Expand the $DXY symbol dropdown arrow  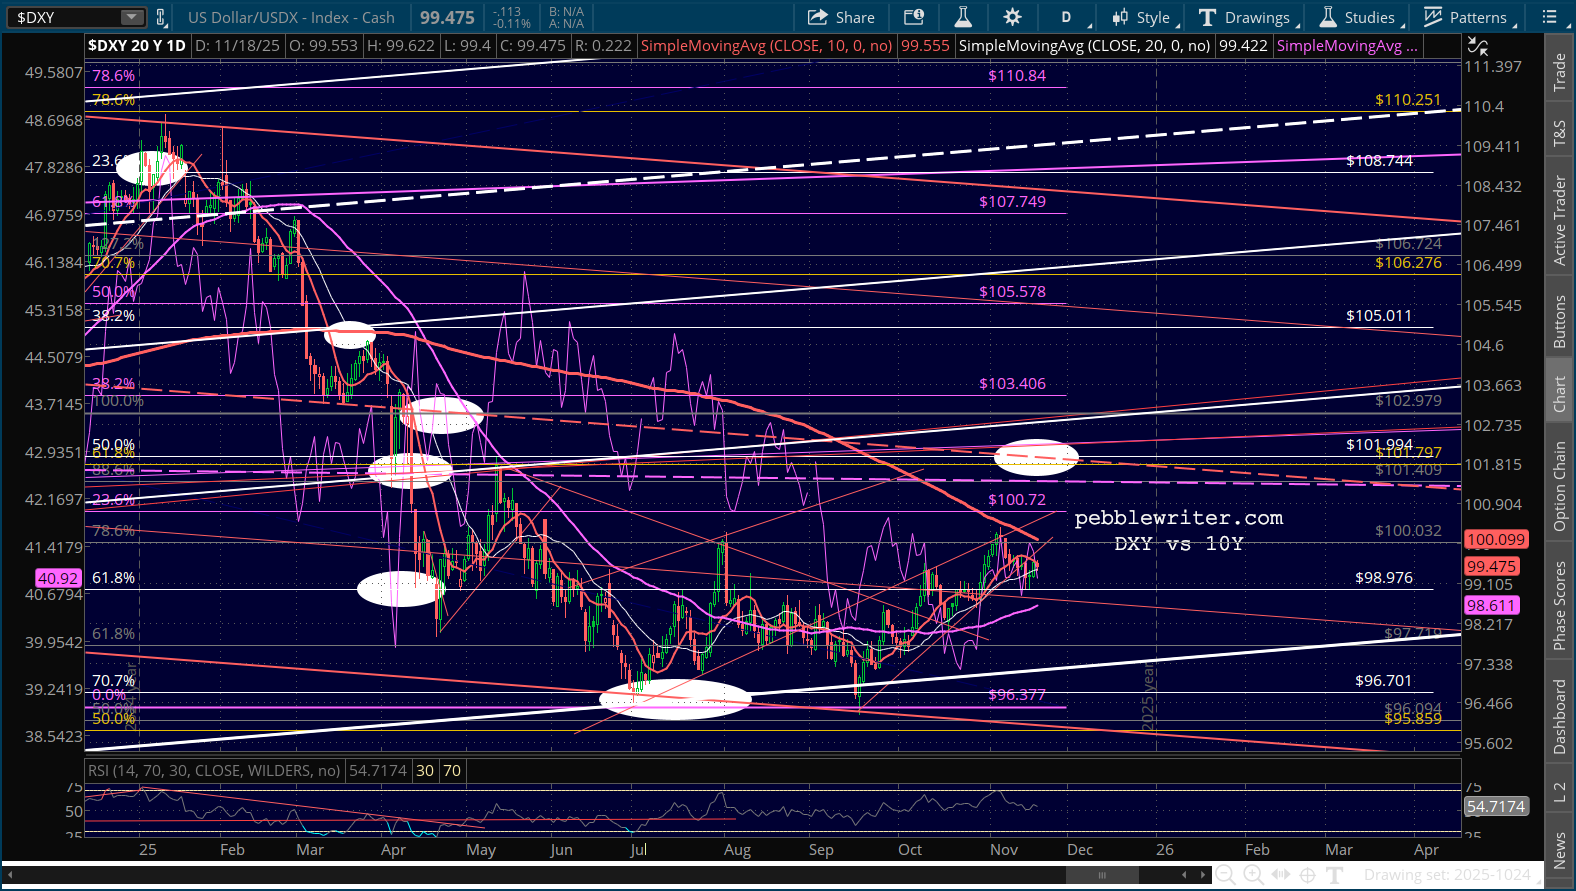point(132,17)
